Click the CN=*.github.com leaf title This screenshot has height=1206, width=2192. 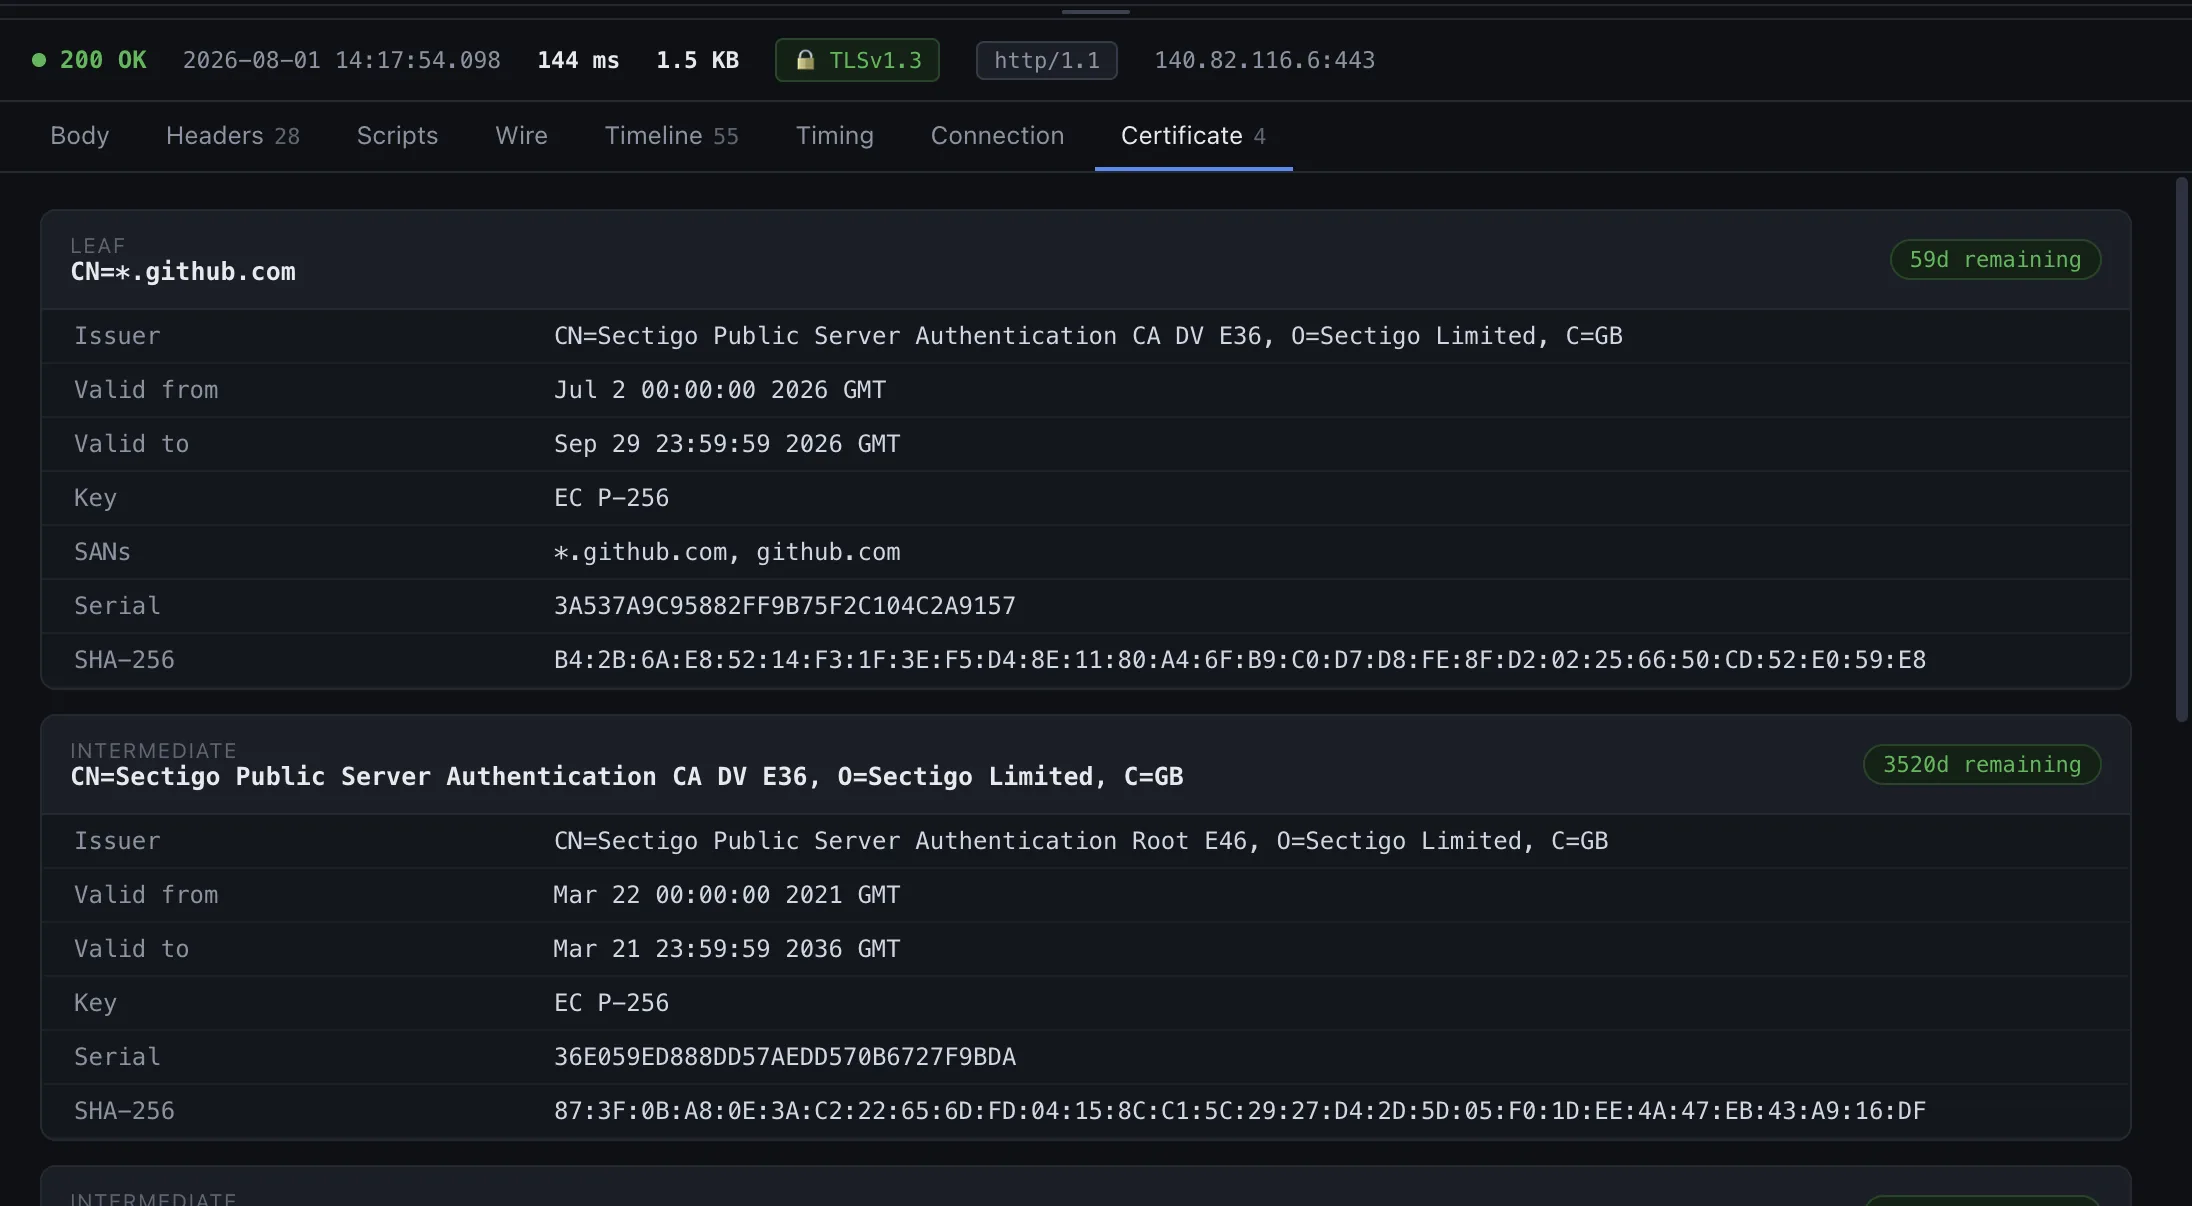pos(183,272)
